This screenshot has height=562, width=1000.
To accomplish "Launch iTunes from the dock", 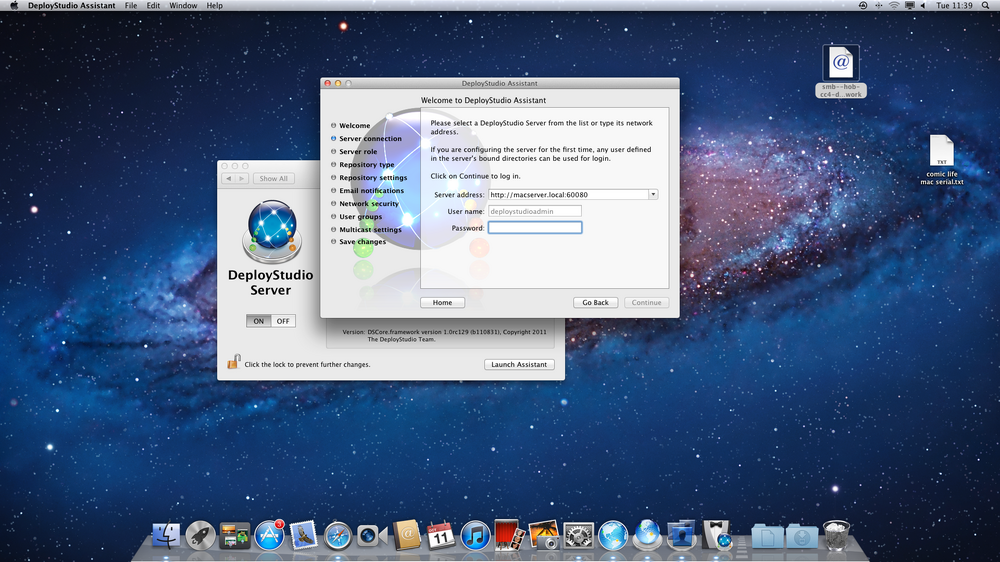I will click(x=475, y=536).
